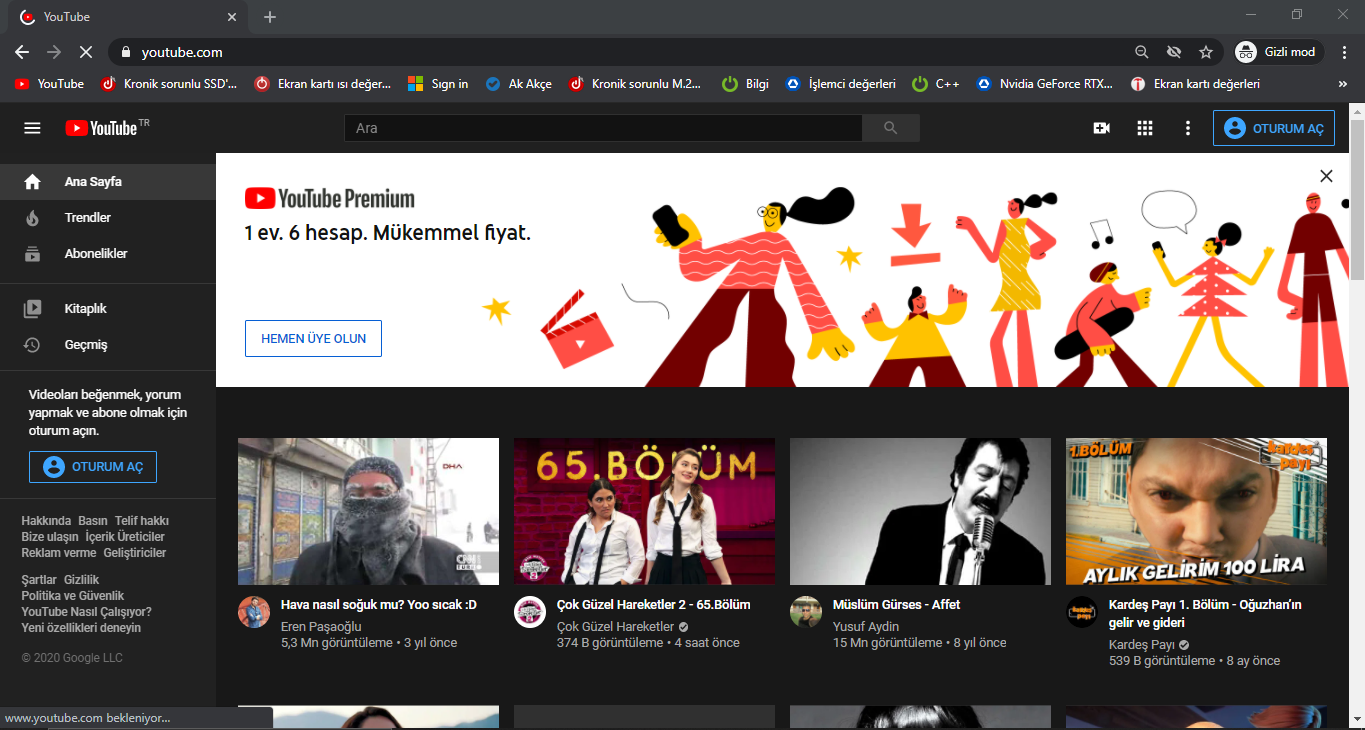Screen dimensions: 1365x730
Task: Open the Chrome three-dot menu
Action: pyautogui.click(x=1344, y=52)
